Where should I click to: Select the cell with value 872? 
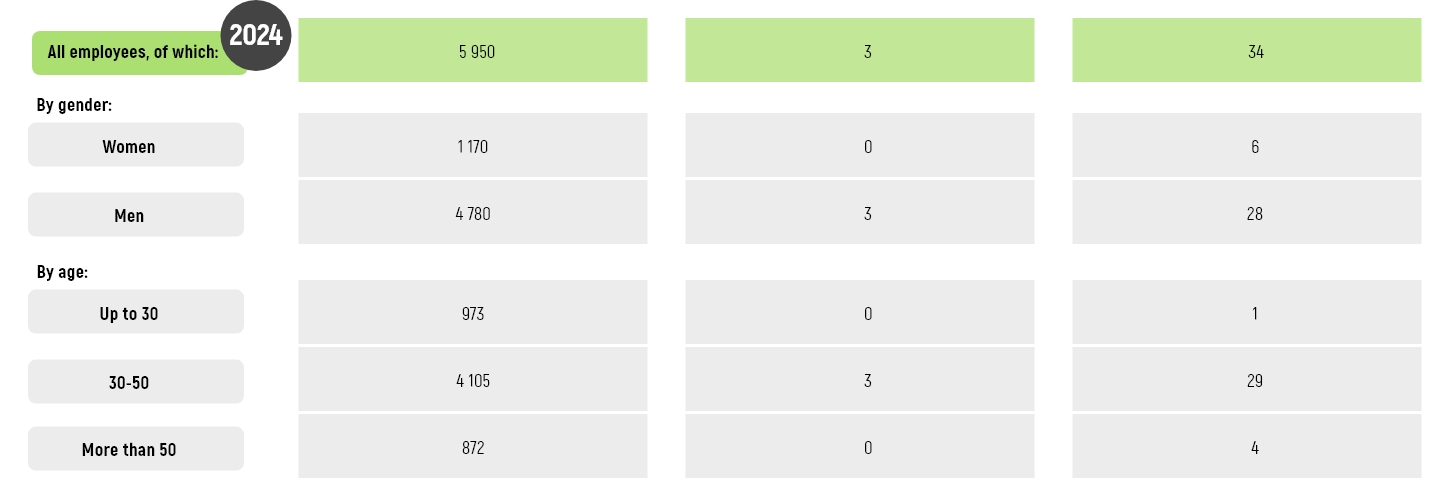473,447
